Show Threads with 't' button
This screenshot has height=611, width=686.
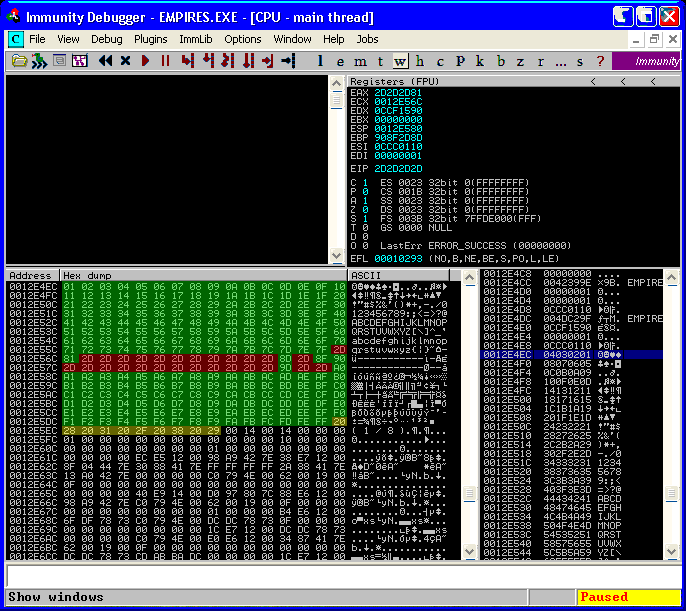pyautogui.click(x=380, y=61)
